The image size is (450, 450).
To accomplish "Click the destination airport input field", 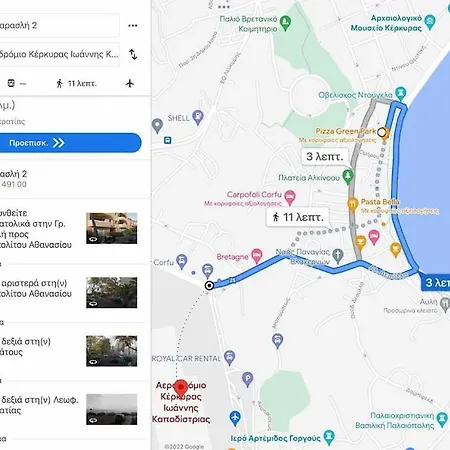I will (59, 54).
